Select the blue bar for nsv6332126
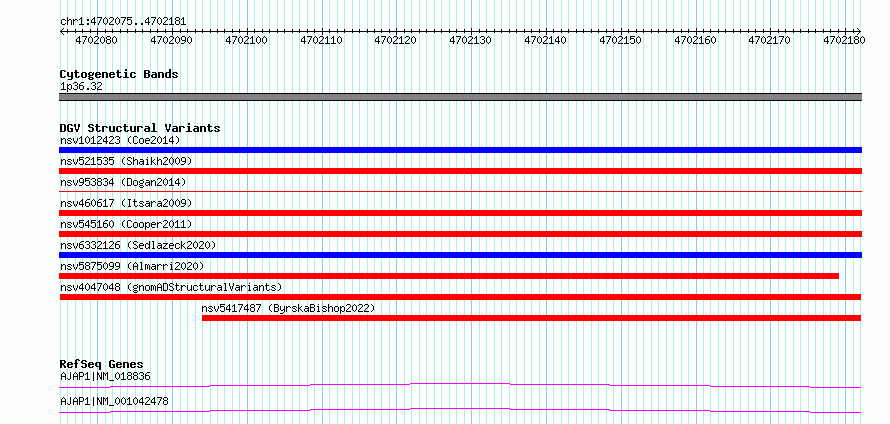This screenshot has width=890, height=424. [461, 255]
